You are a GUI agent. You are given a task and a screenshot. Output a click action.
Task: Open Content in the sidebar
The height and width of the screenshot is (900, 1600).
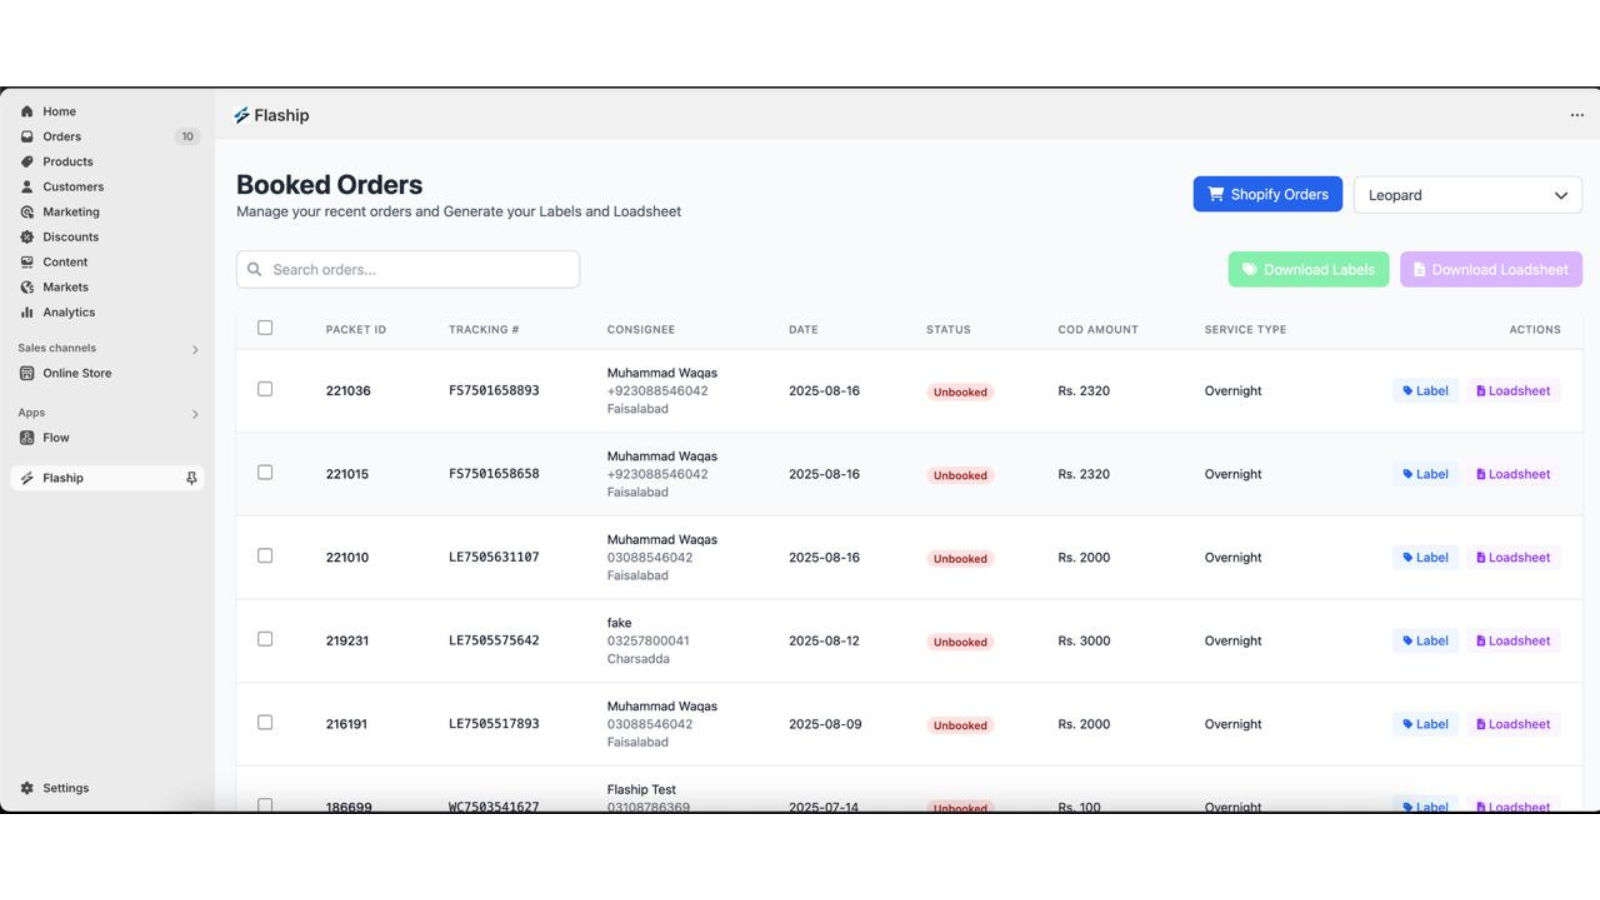tap(65, 261)
